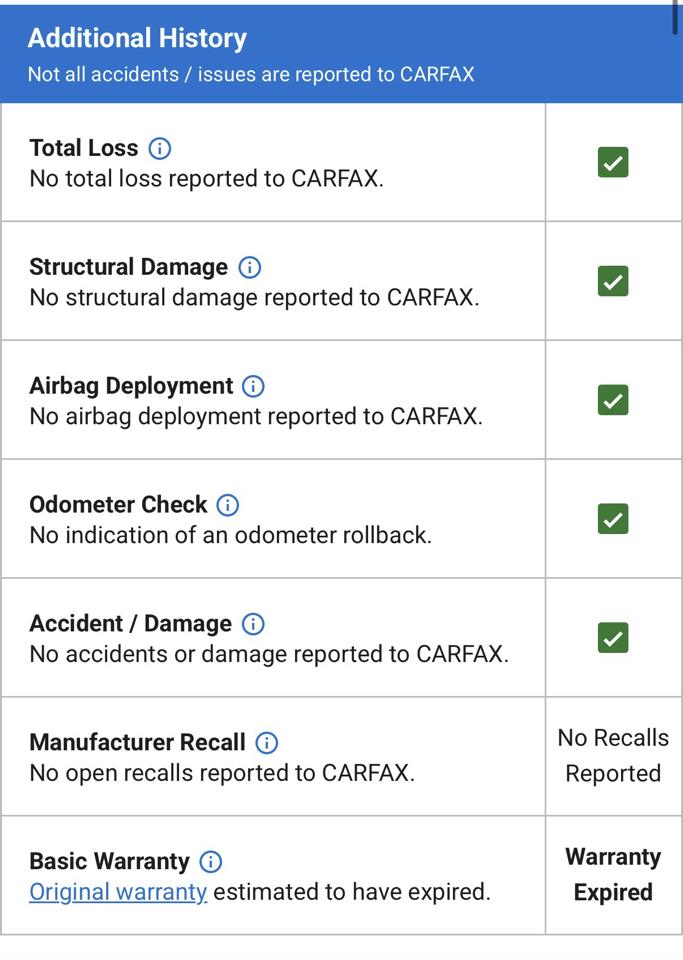Click info icon beside Accident / Damage

coord(253,623)
